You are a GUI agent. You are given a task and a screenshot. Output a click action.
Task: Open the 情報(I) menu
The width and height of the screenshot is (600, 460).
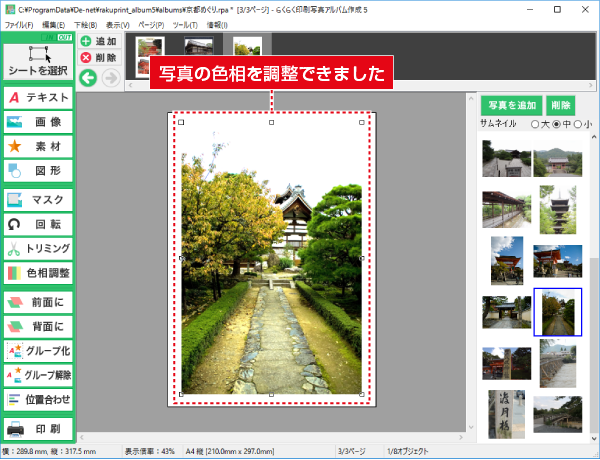click(x=217, y=25)
